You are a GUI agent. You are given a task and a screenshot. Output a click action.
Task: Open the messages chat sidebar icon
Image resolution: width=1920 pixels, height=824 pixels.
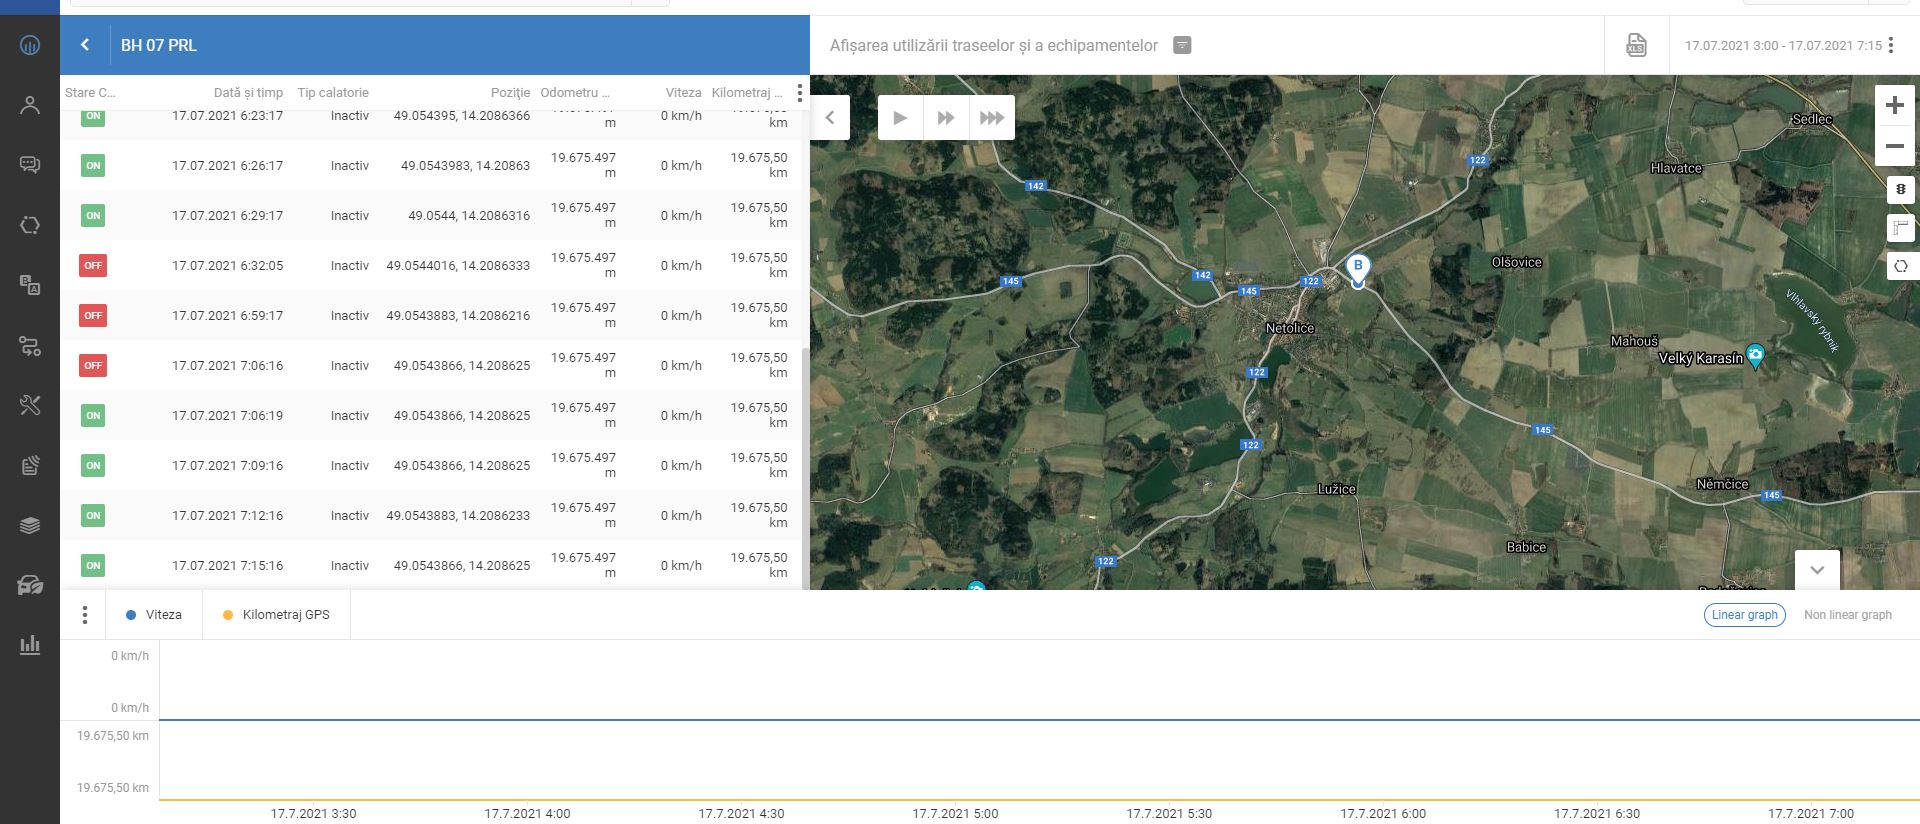tap(30, 165)
